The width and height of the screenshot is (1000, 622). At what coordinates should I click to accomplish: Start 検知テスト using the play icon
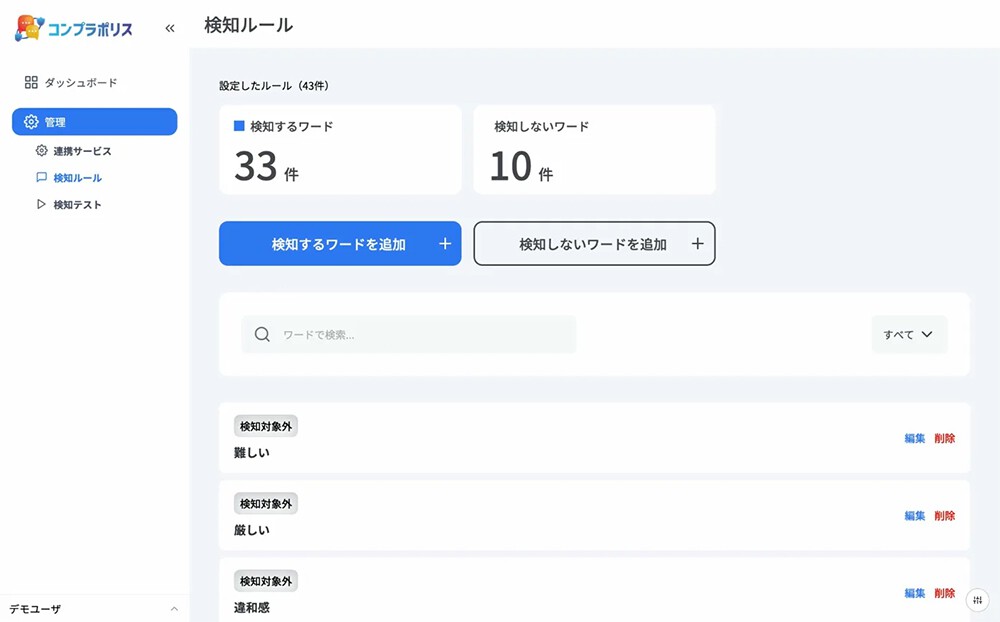[x=42, y=204]
